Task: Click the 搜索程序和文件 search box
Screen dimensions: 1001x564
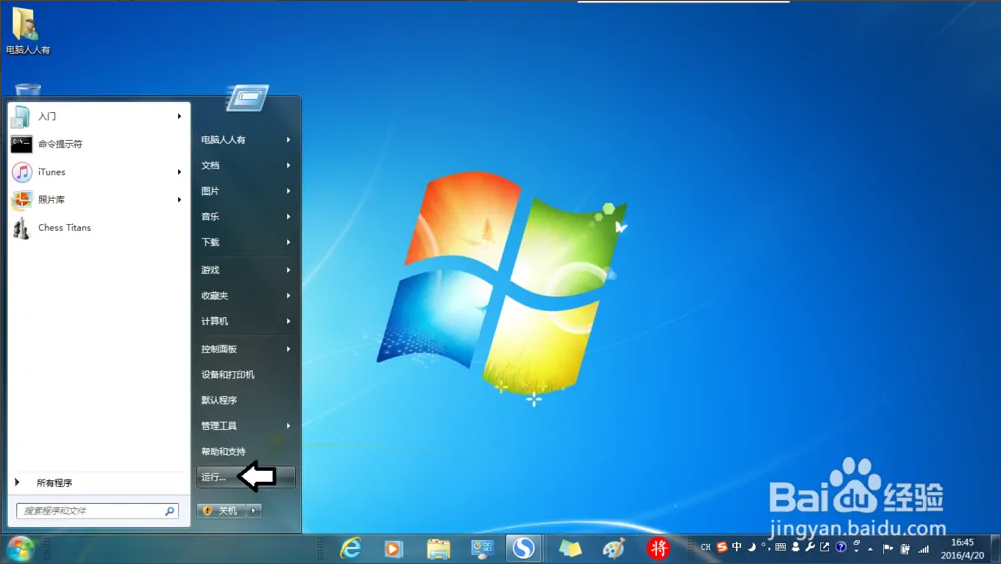Action: [92, 511]
